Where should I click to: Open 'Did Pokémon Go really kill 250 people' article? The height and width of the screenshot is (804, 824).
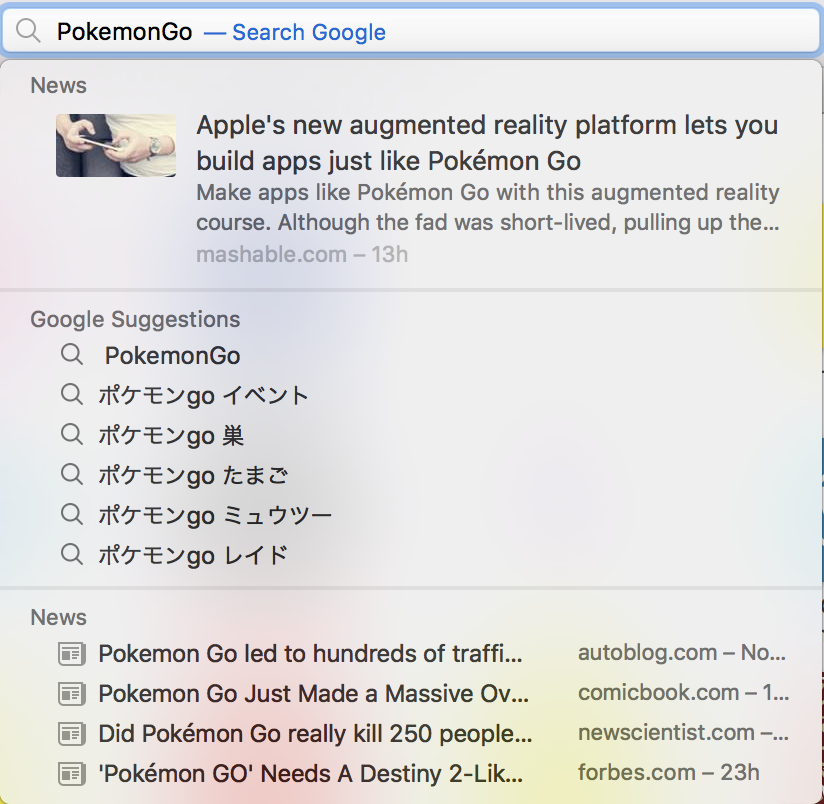[315, 734]
